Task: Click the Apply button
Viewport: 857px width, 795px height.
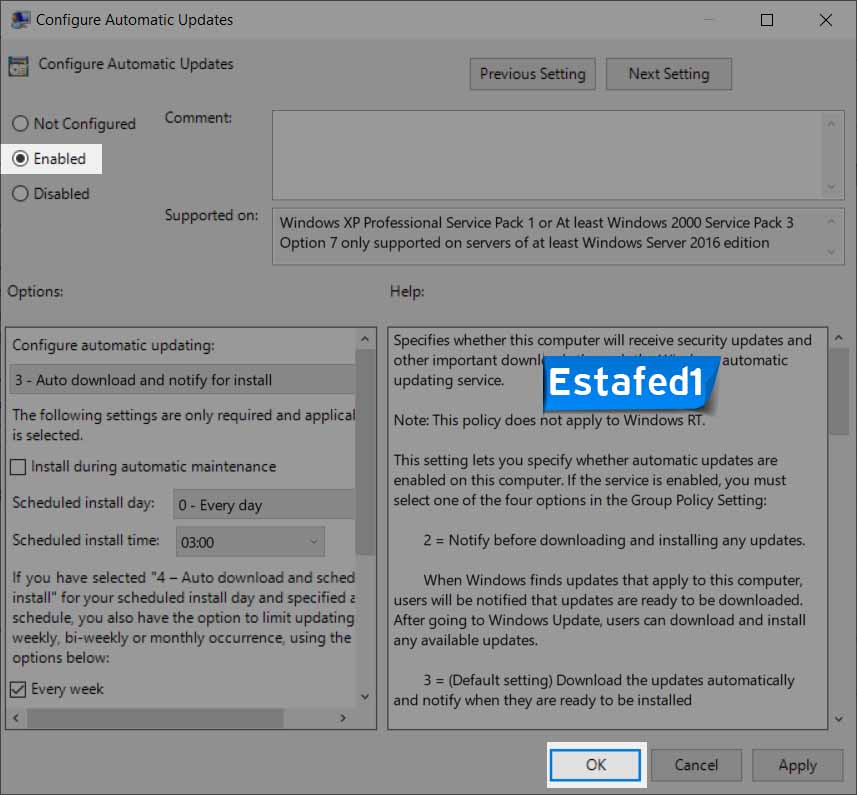Action: pyautogui.click(x=797, y=765)
